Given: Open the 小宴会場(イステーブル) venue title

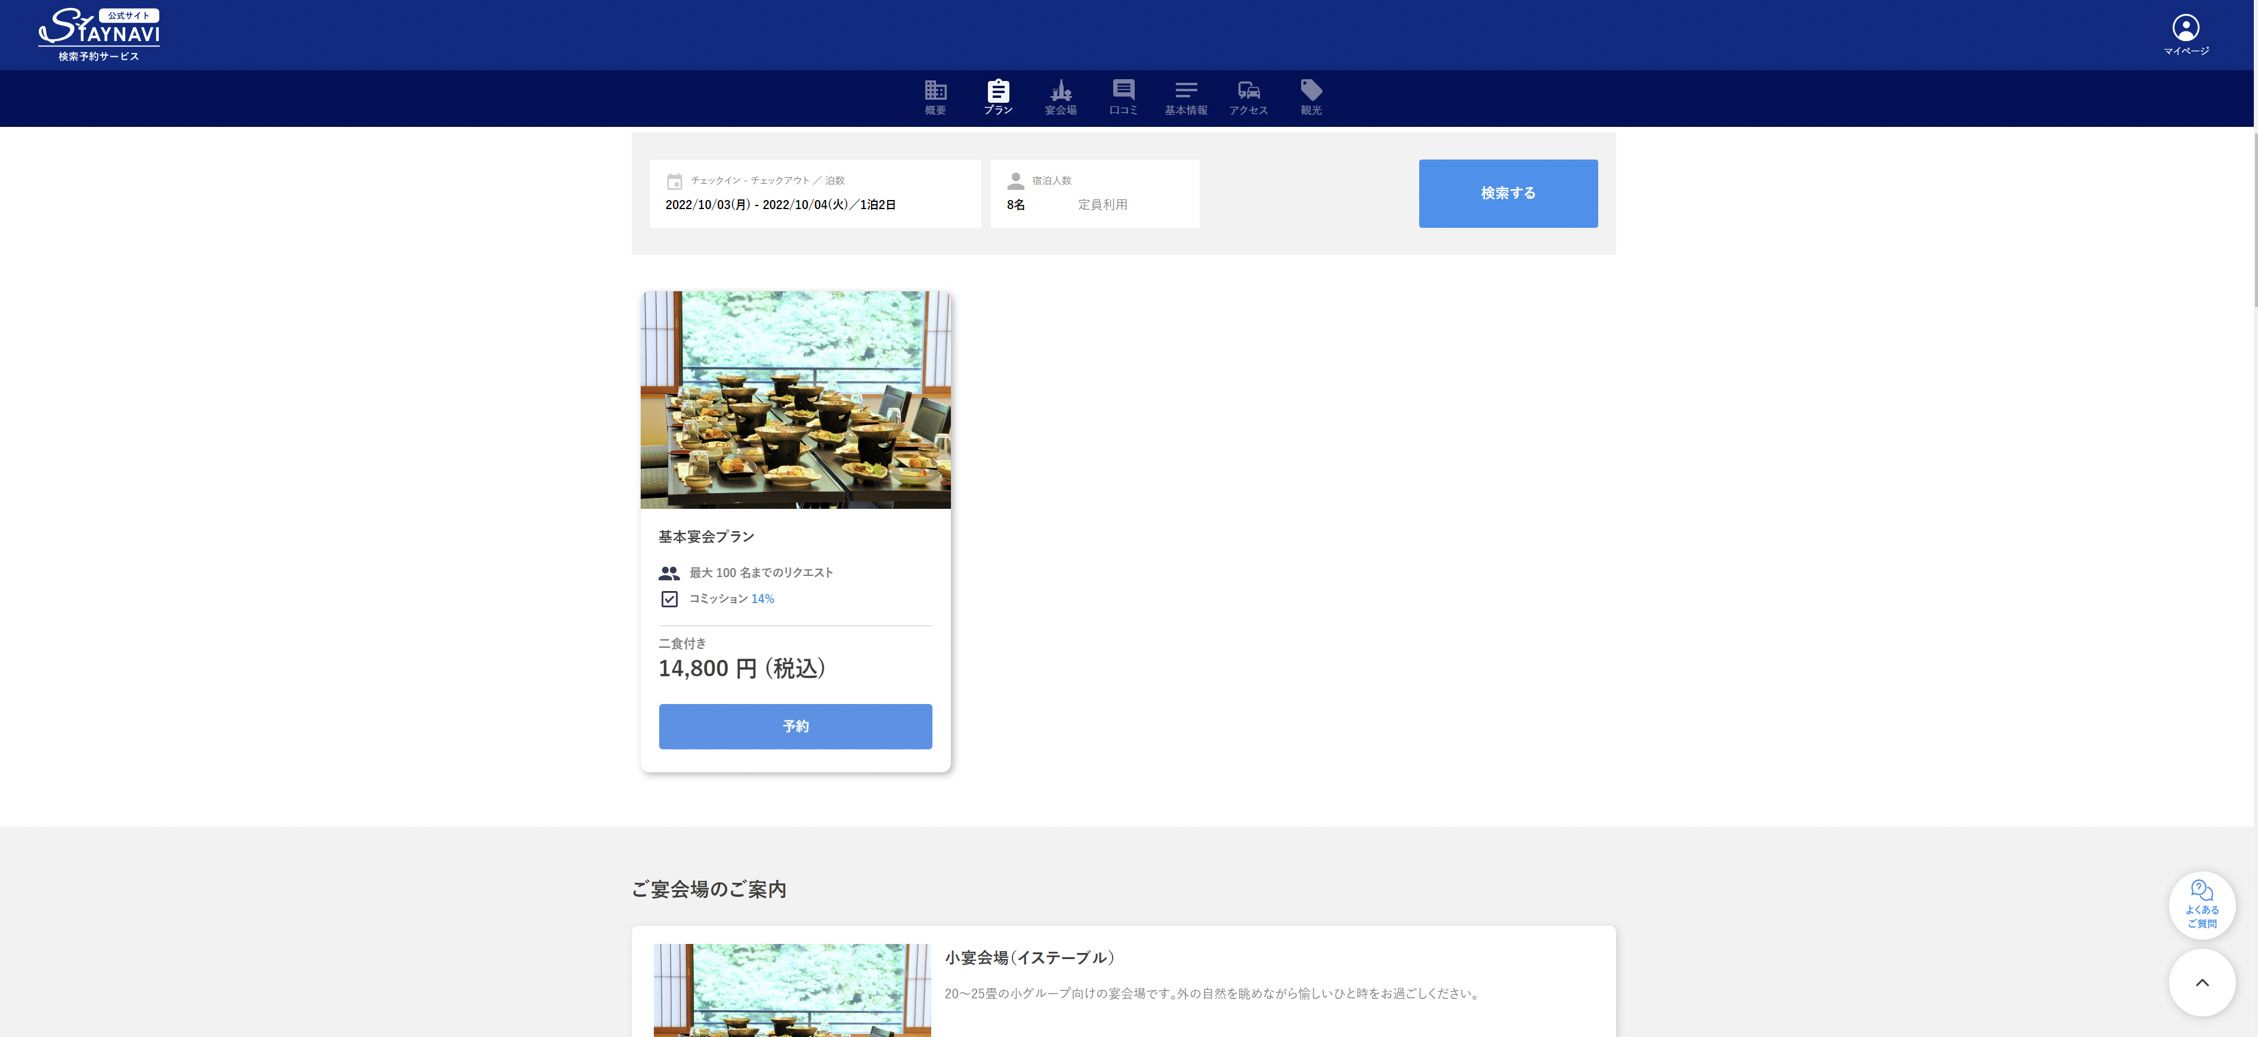Looking at the screenshot, I should click(1029, 957).
